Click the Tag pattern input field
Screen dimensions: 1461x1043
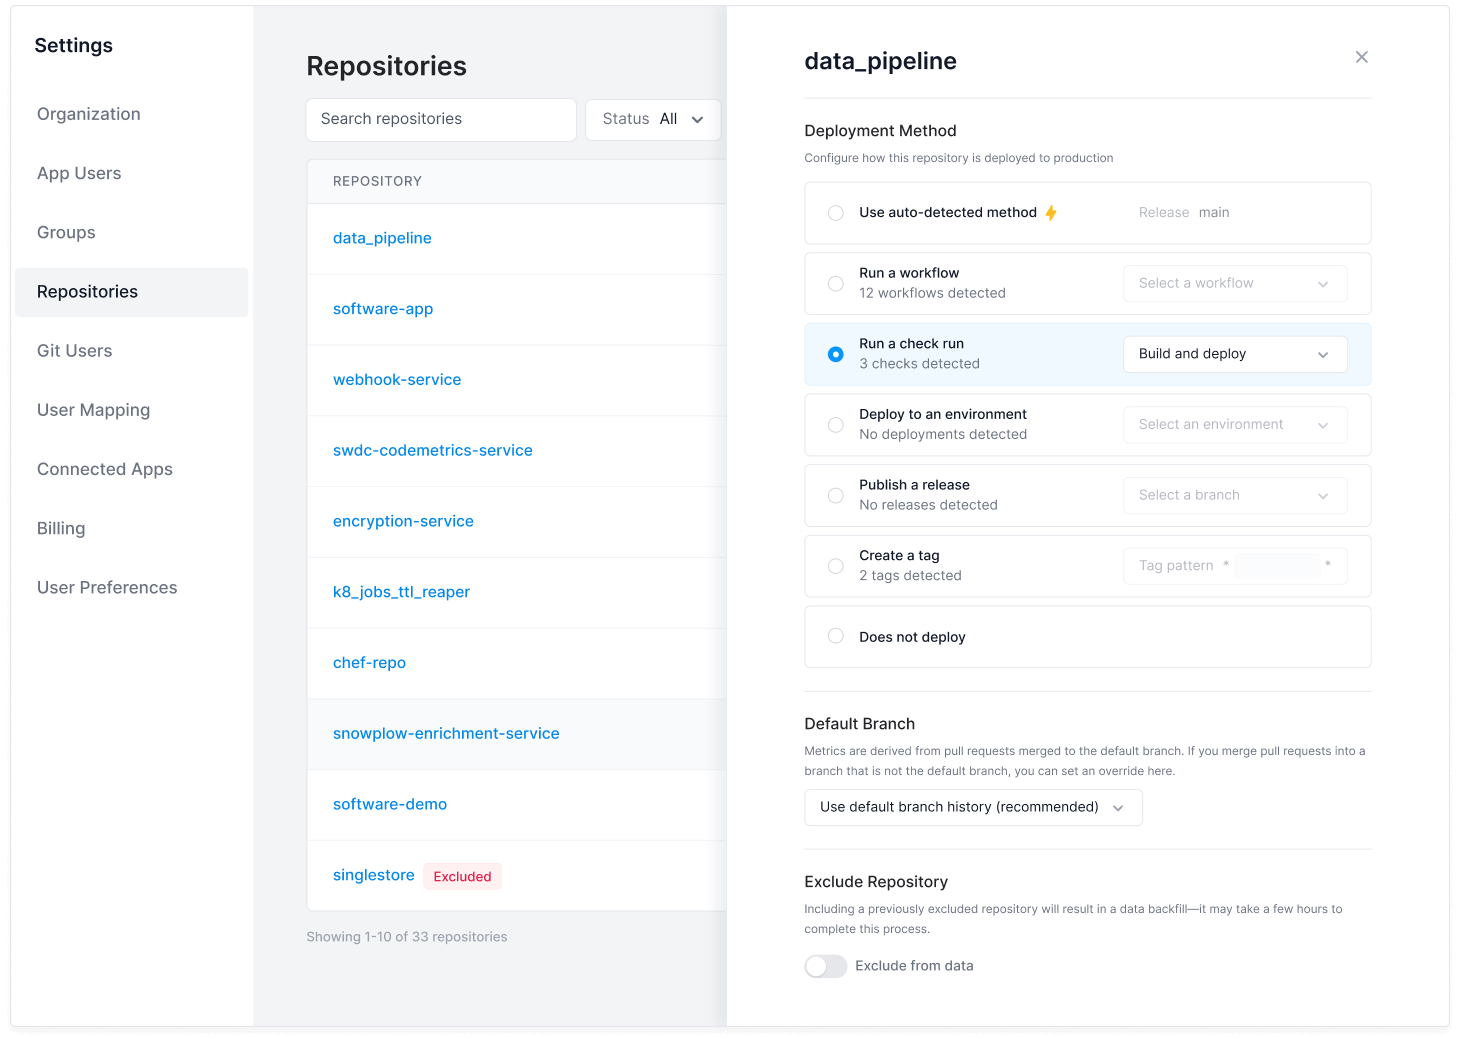coord(1277,566)
